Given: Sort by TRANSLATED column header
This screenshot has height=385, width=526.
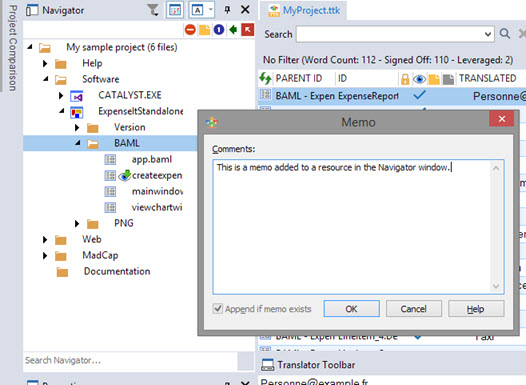Looking at the screenshot, I should 487,78.
